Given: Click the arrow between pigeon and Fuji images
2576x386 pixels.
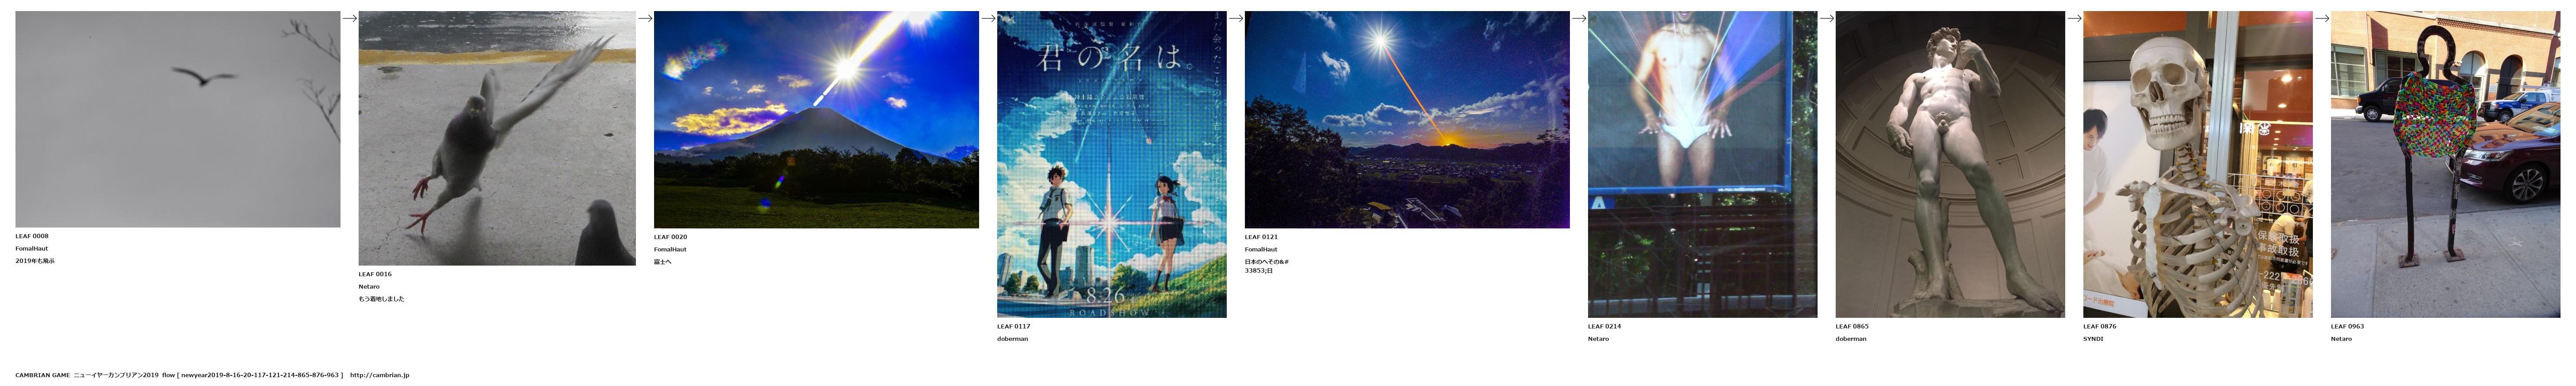Looking at the screenshot, I should click(645, 18).
